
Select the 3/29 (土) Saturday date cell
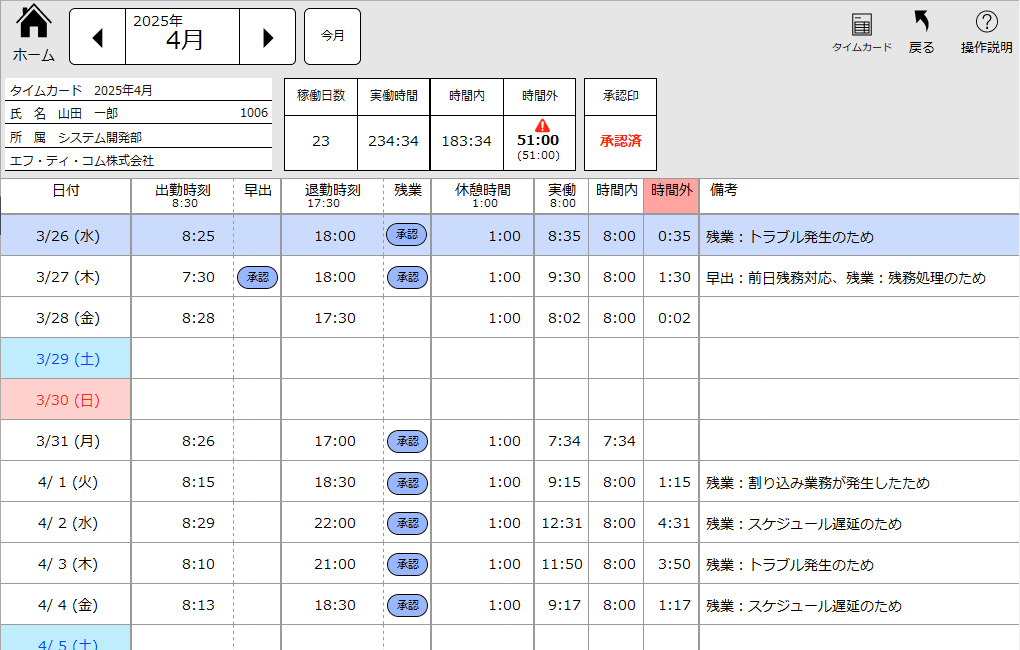pos(66,358)
